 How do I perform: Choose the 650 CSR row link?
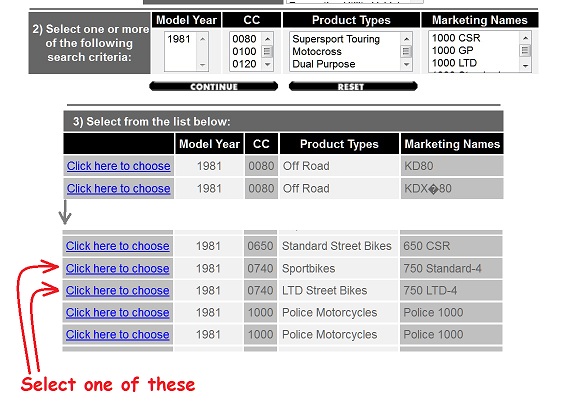tap(118, 246)
